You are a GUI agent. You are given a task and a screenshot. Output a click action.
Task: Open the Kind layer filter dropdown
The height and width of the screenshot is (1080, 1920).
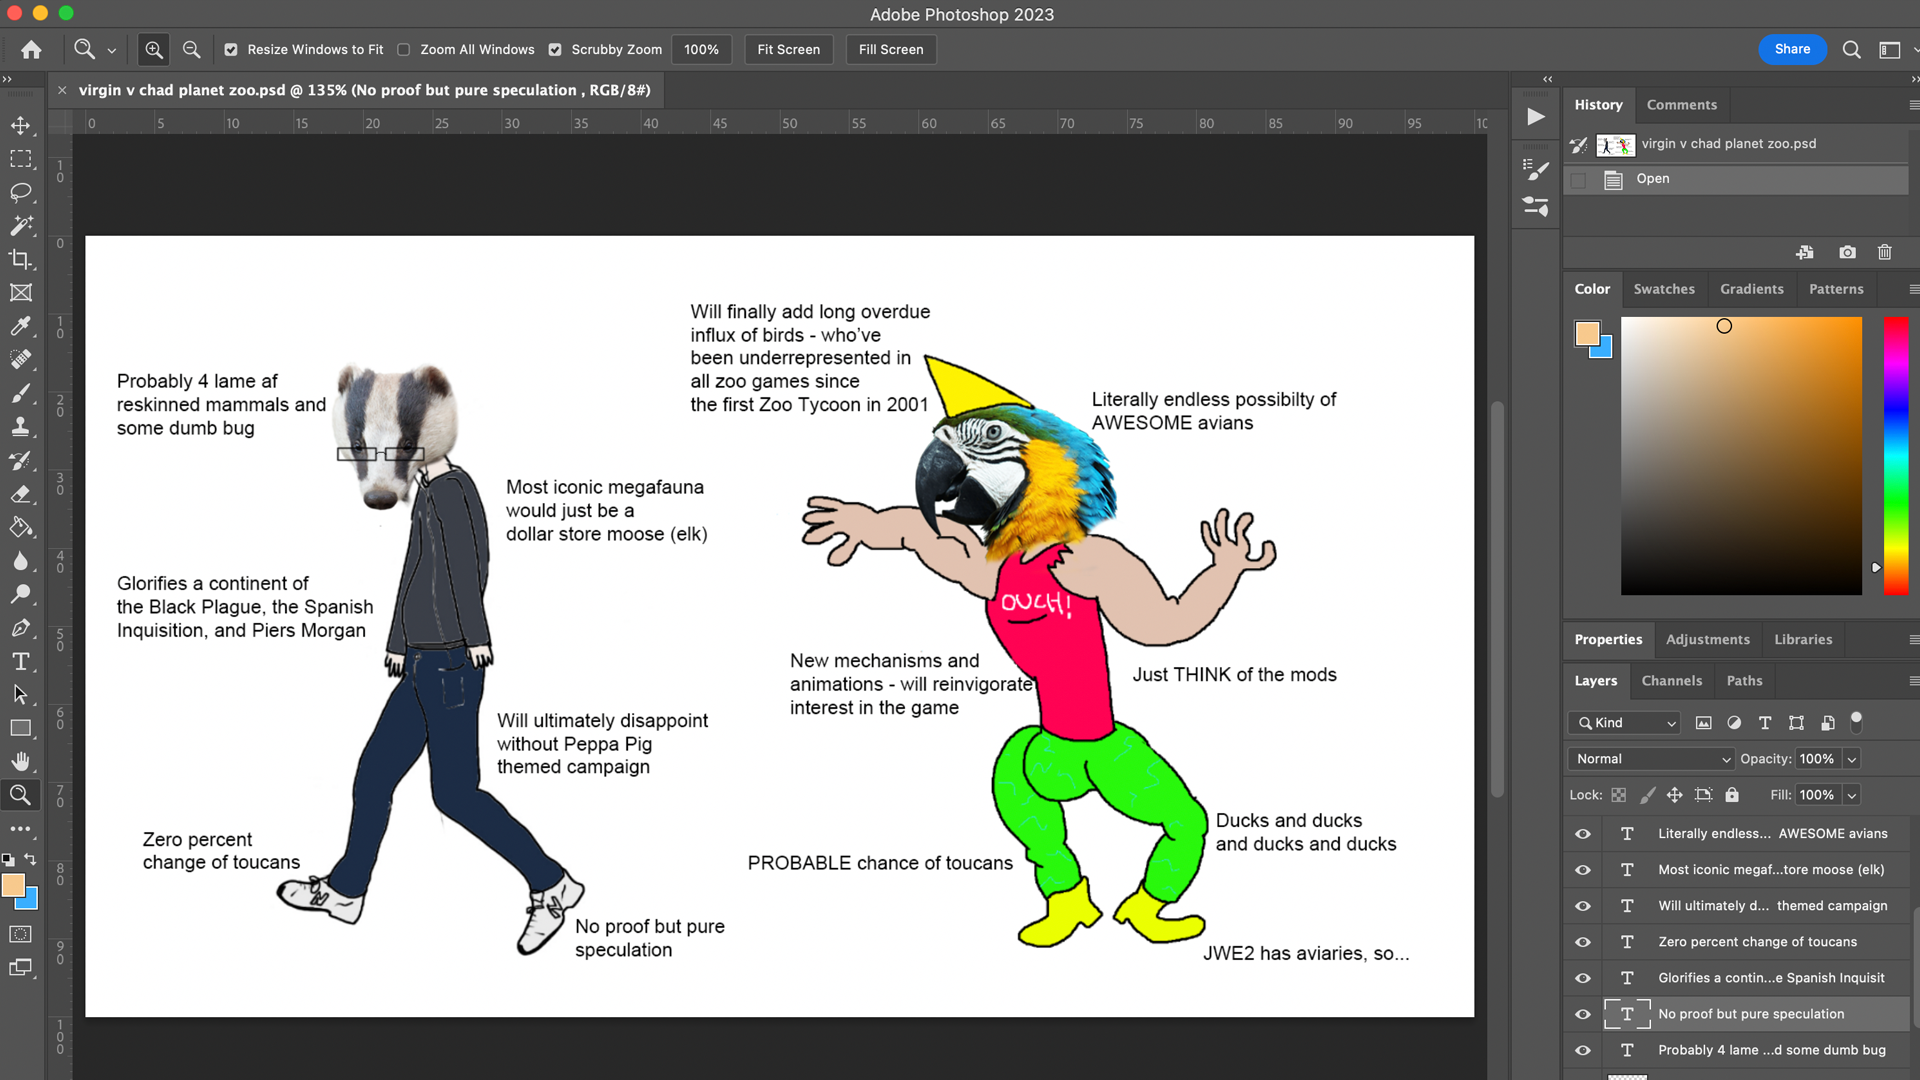[1626, 723]
